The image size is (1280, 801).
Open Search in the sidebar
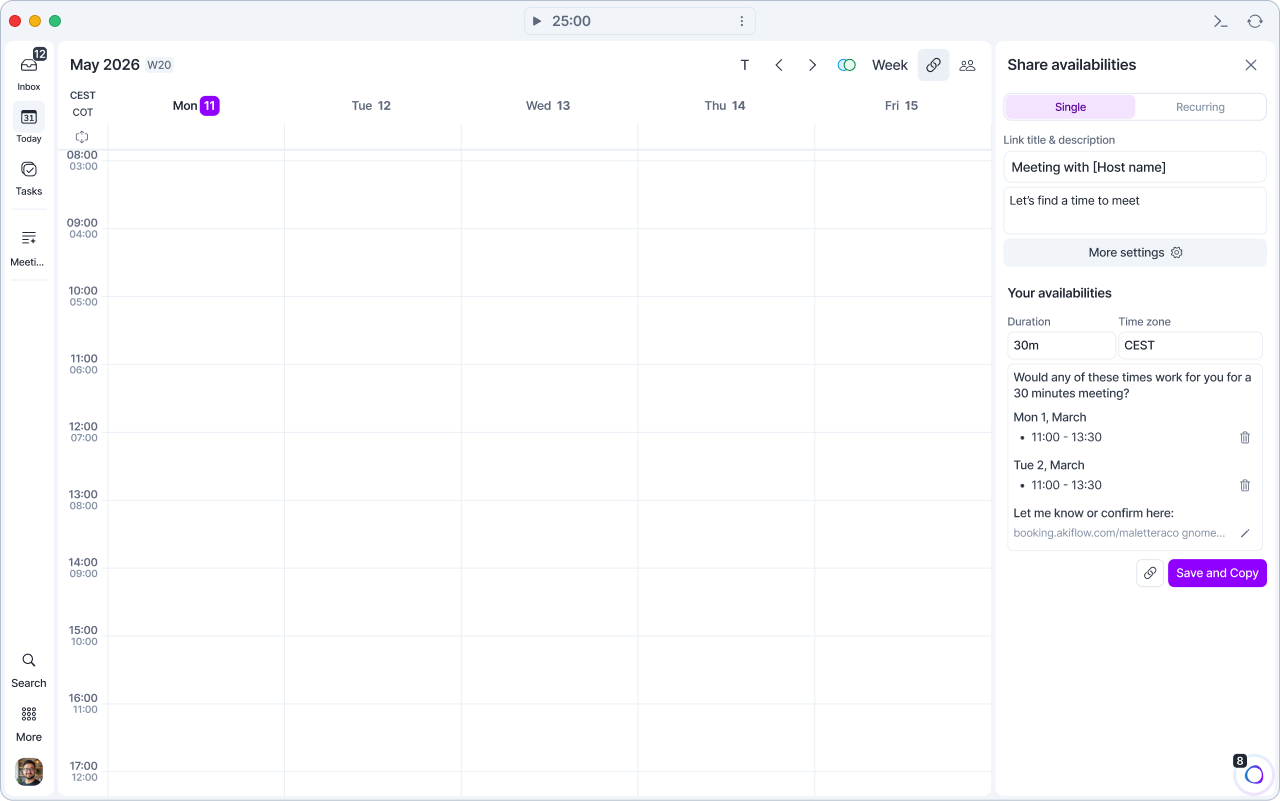point(29,669)
